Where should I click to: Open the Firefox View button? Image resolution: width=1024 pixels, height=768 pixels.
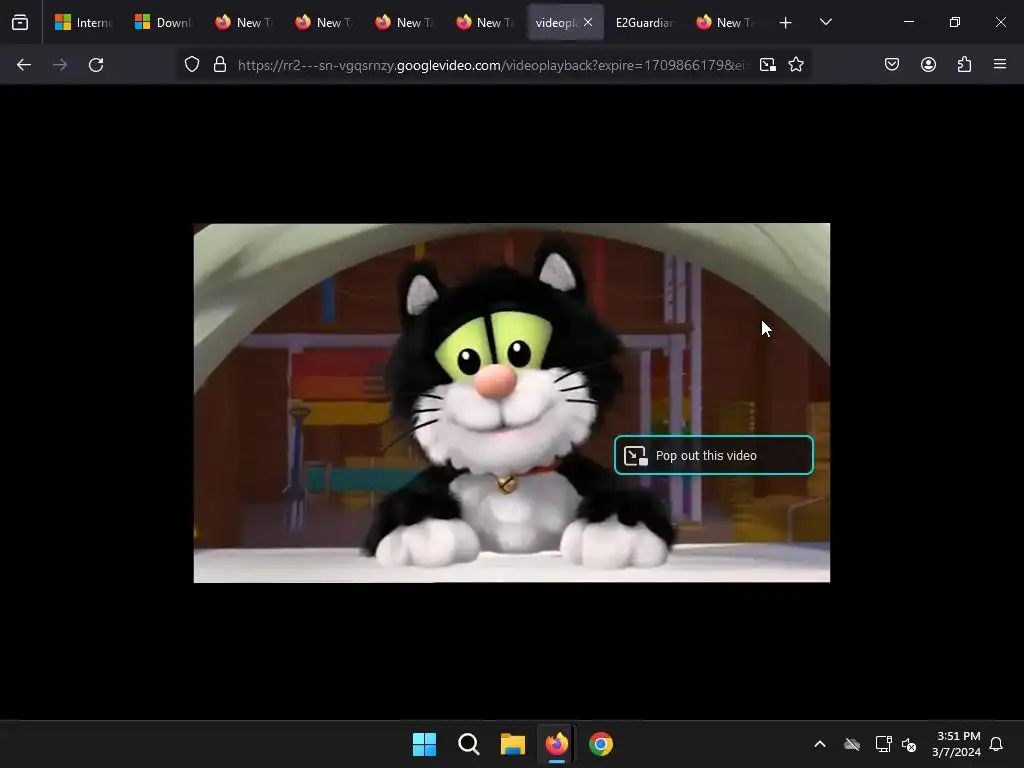pyautogui.click(x=20, y=23)
